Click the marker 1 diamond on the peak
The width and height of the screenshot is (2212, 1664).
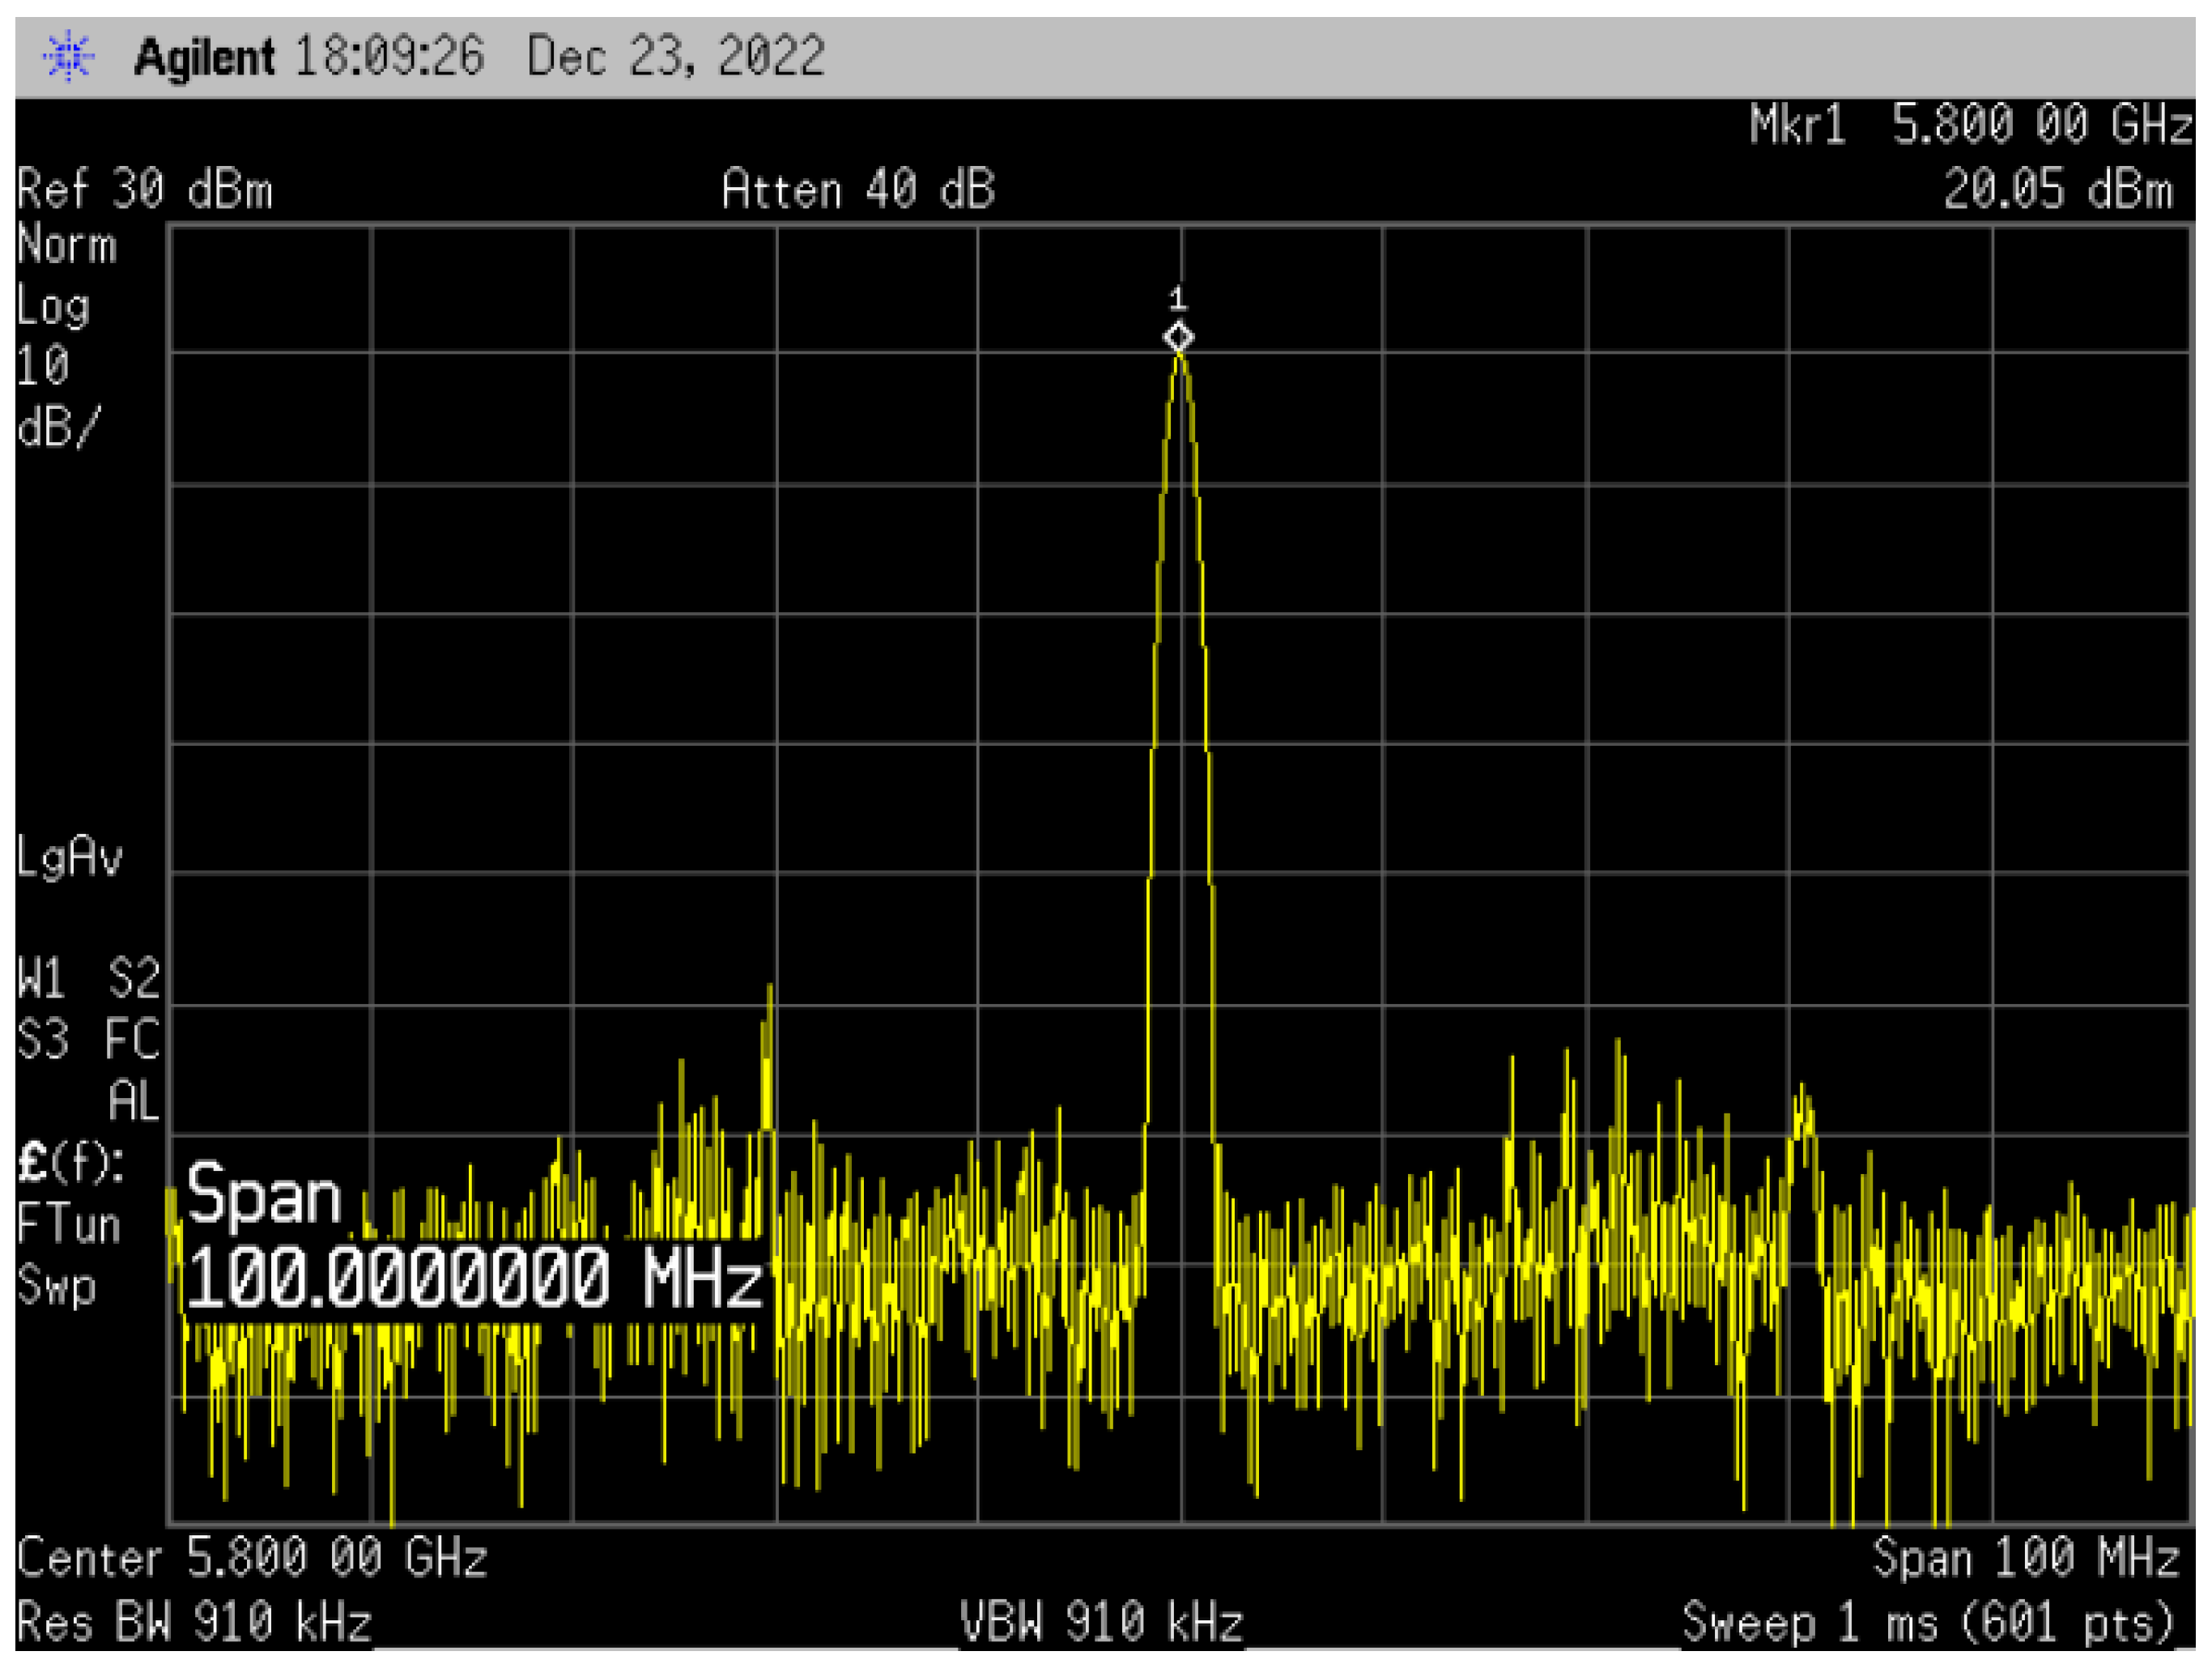point(1179,338)
